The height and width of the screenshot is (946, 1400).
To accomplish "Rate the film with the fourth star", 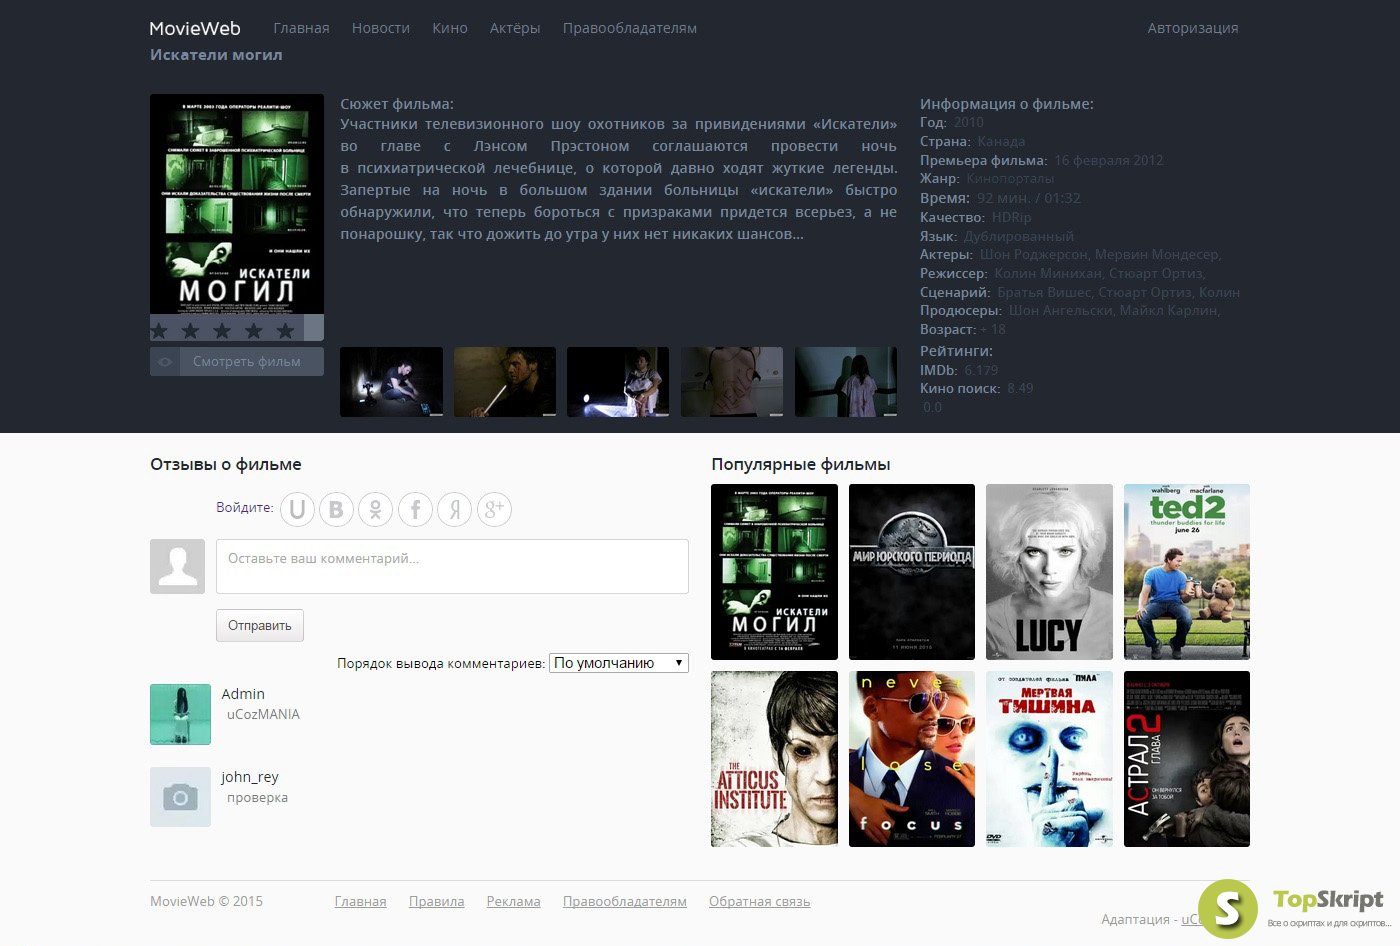I will (x=254, y=330).
